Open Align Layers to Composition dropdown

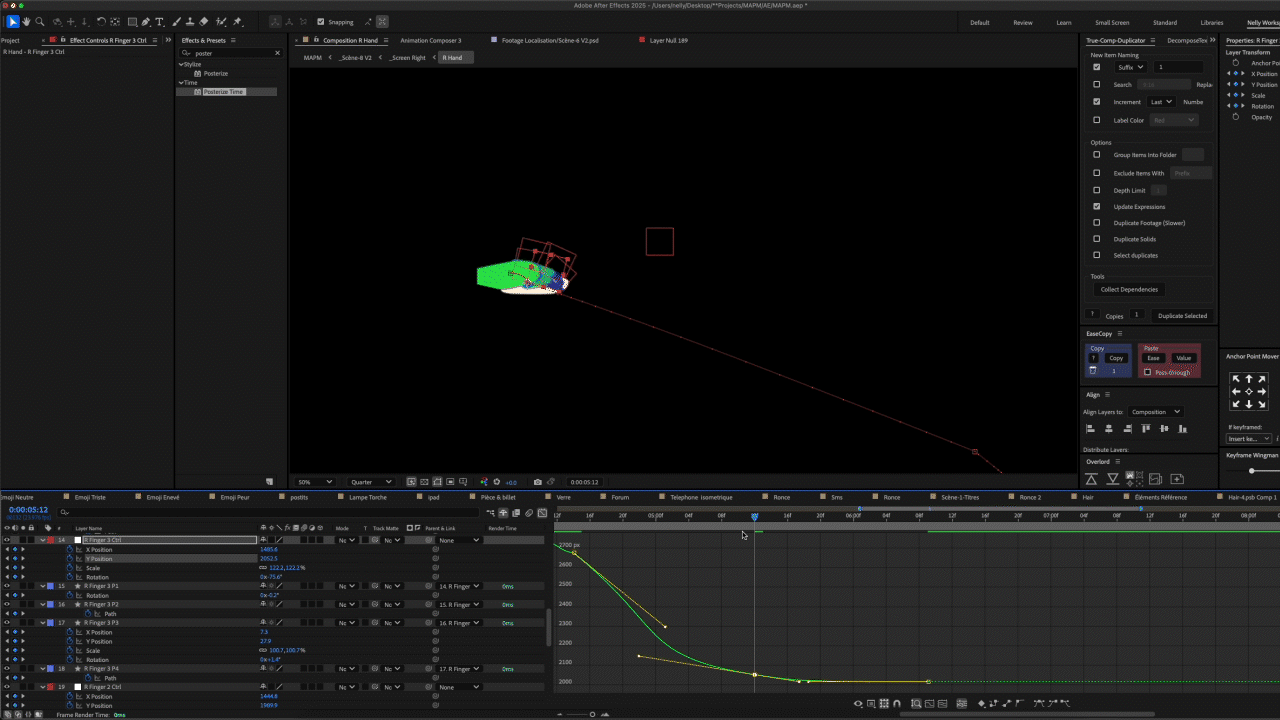point(1156,412)
